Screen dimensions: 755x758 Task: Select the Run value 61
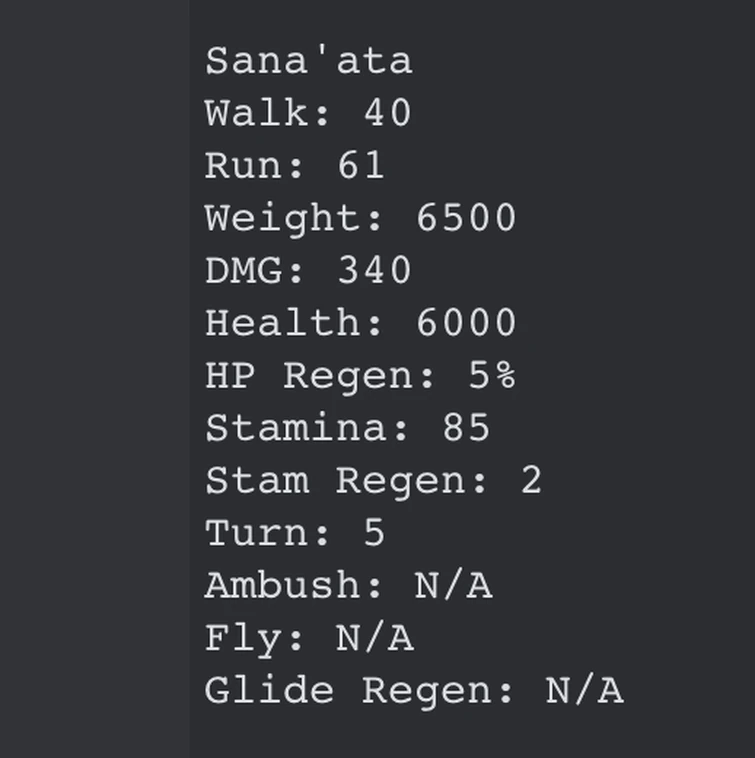pyautogui.click(x=361, y=165)
